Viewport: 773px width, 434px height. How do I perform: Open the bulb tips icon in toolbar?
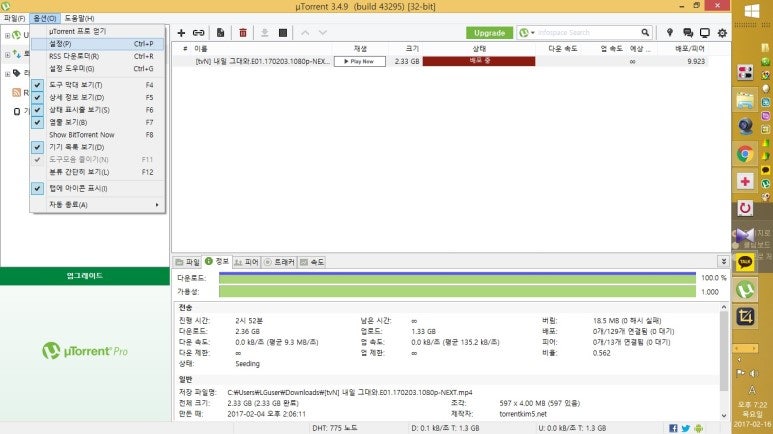pos(669,33)
